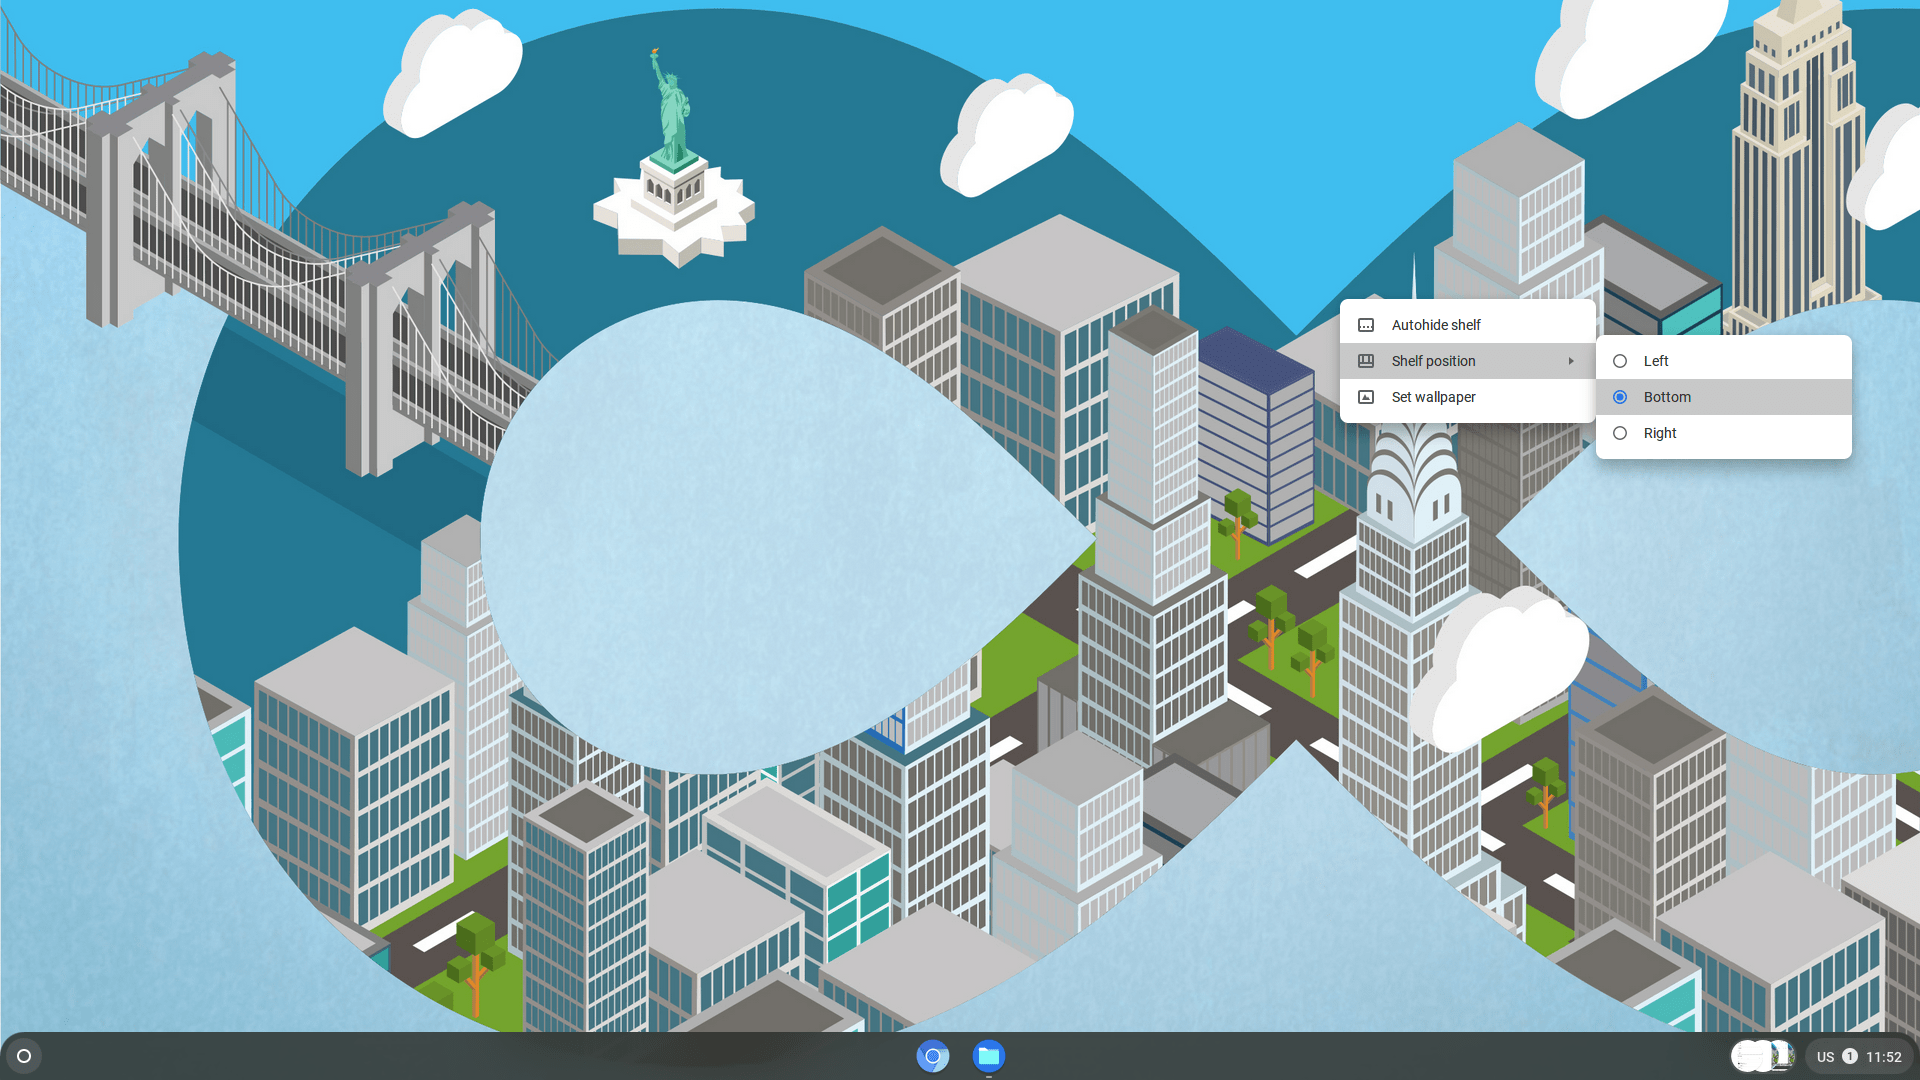
Task: Select the Bottom shelf position radio option
Action: [x=1723, y=397]
